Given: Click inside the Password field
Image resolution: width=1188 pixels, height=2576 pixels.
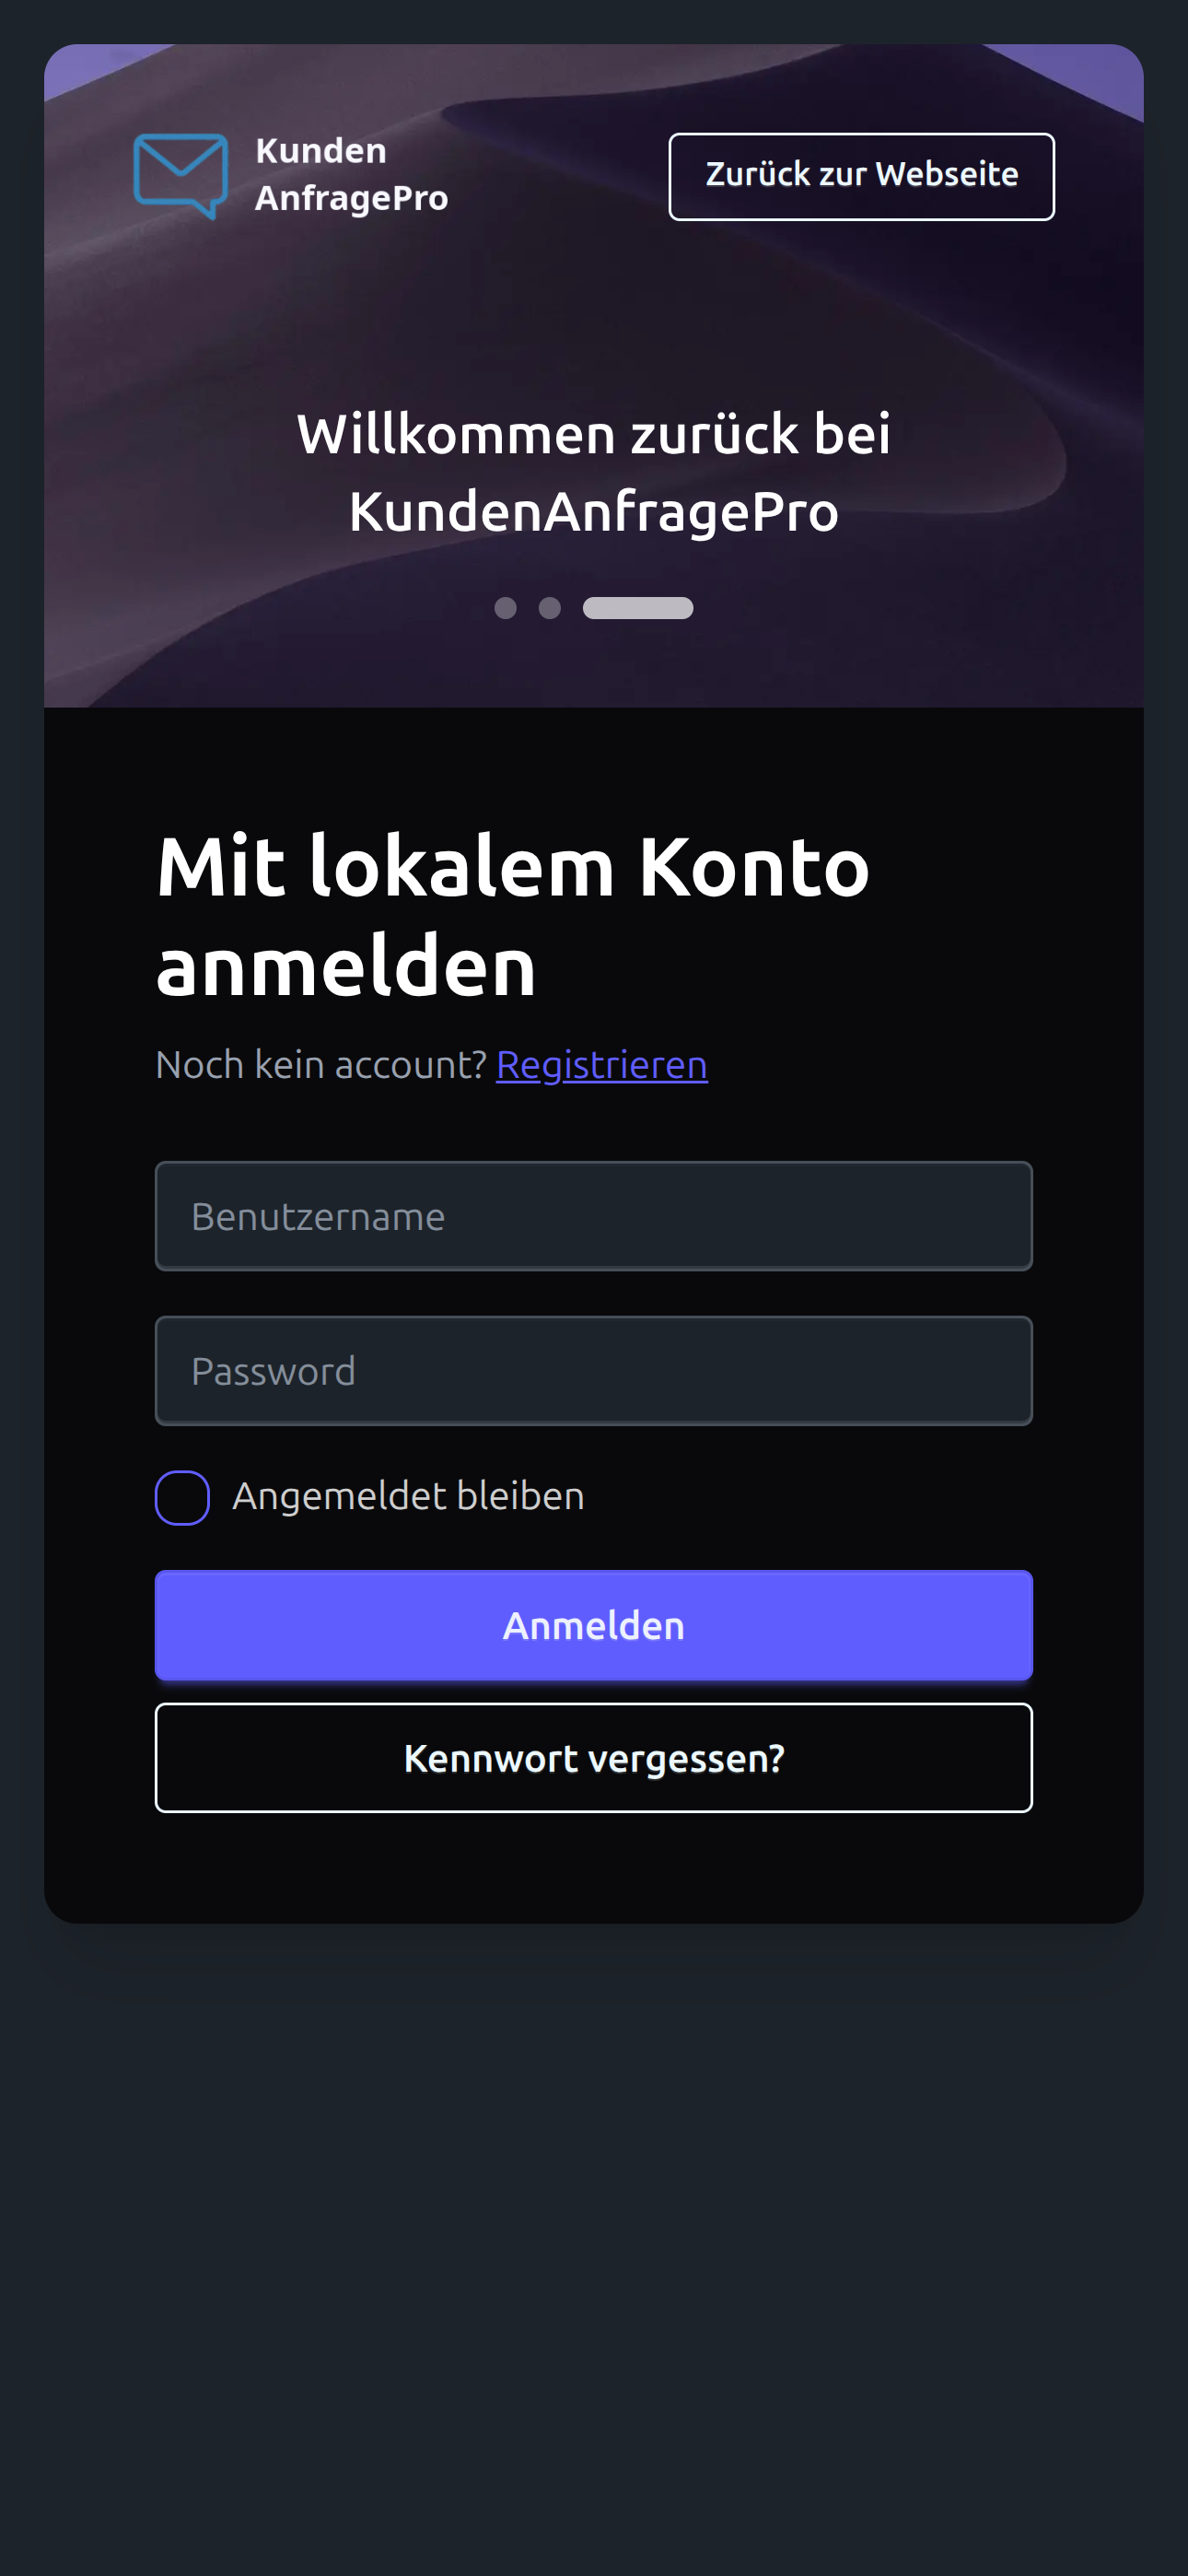Looking at the screenshot, I should coord(594,1370).
